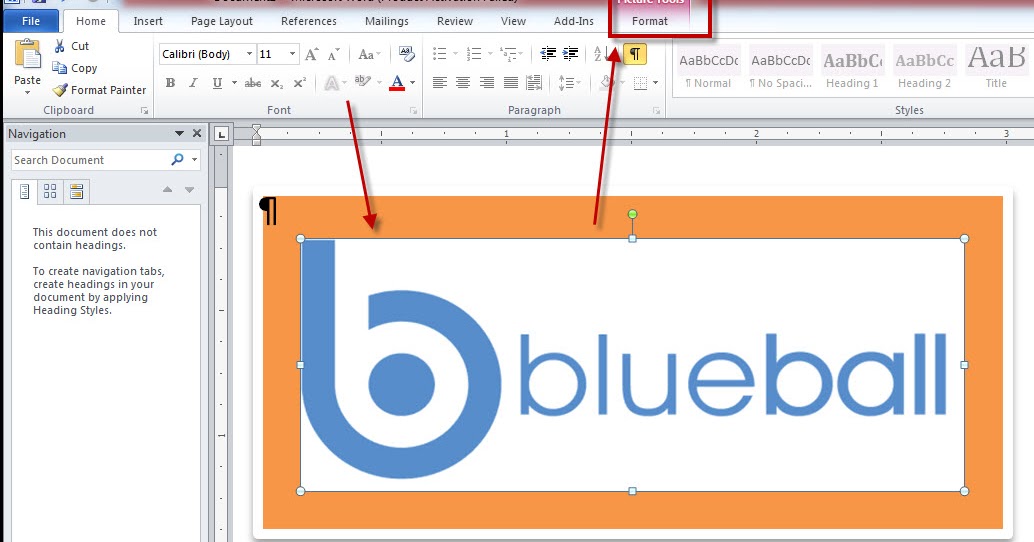Toggle Bold formatting

[170, 83]
